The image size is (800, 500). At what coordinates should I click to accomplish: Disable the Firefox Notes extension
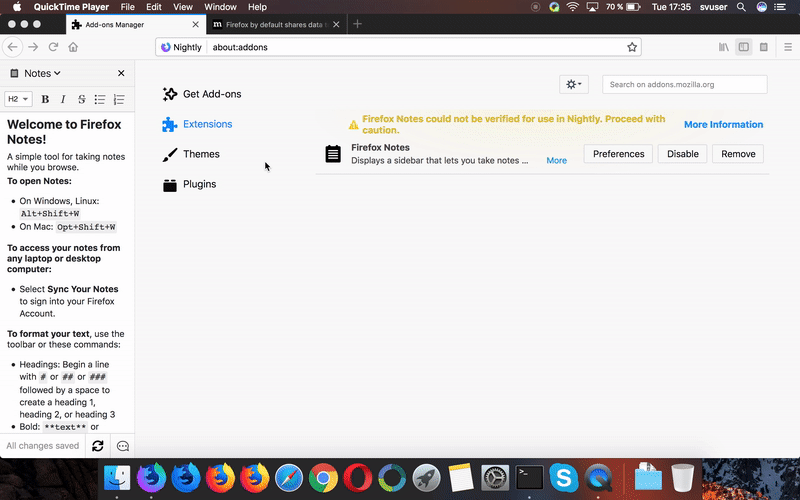[x=683, y=154]
